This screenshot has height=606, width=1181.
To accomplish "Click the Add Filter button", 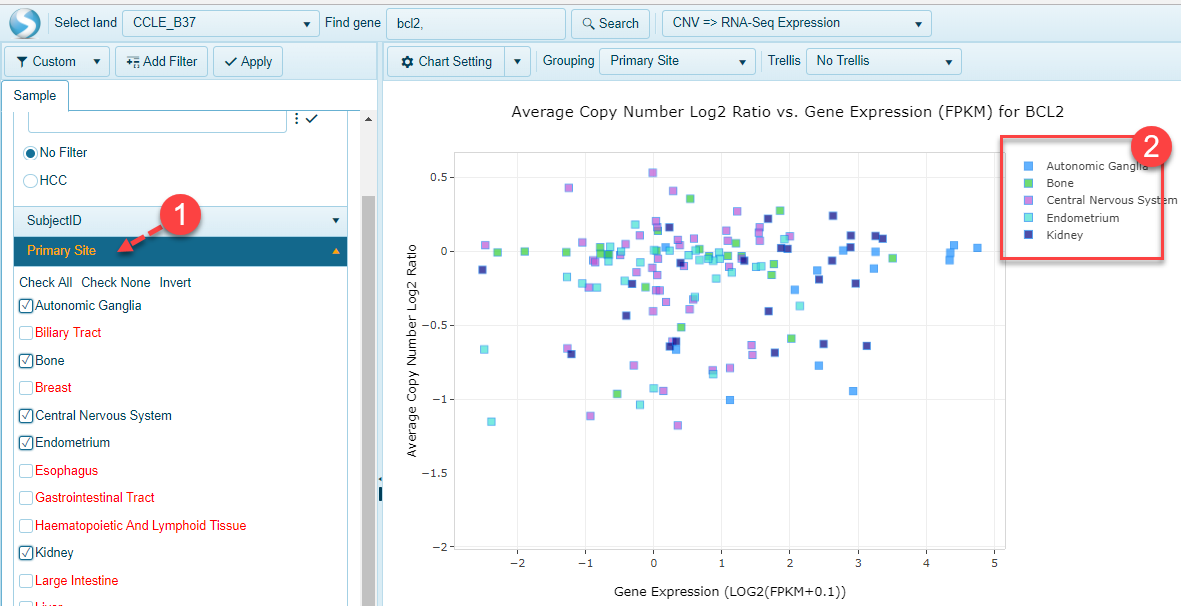I will point(161,62).
